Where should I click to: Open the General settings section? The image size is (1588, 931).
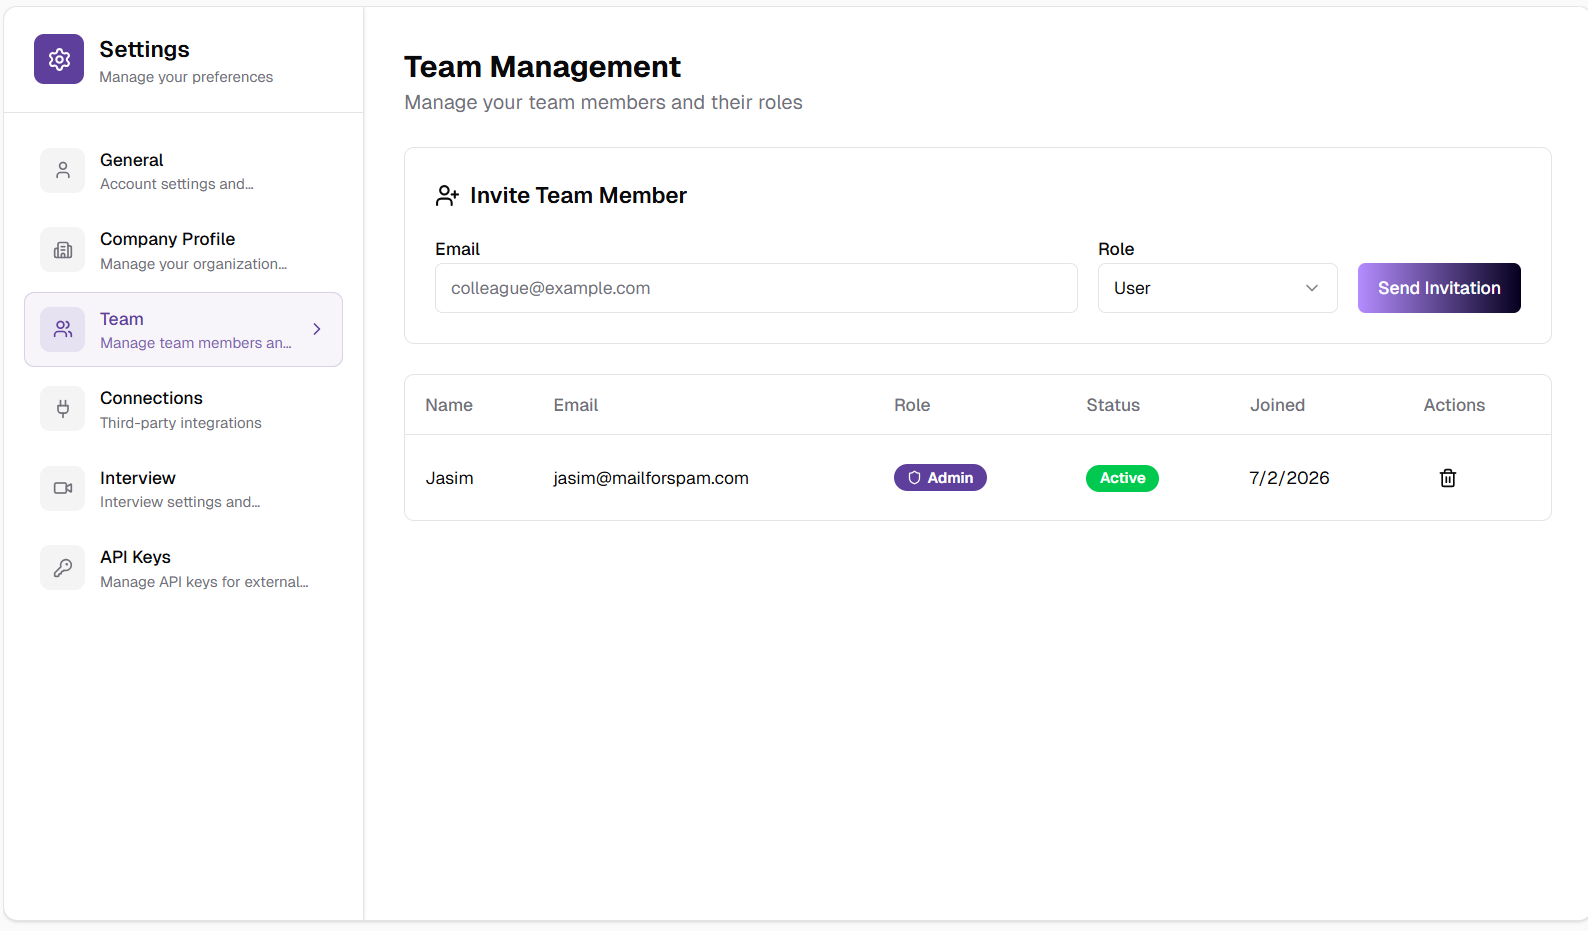[176, 171]
